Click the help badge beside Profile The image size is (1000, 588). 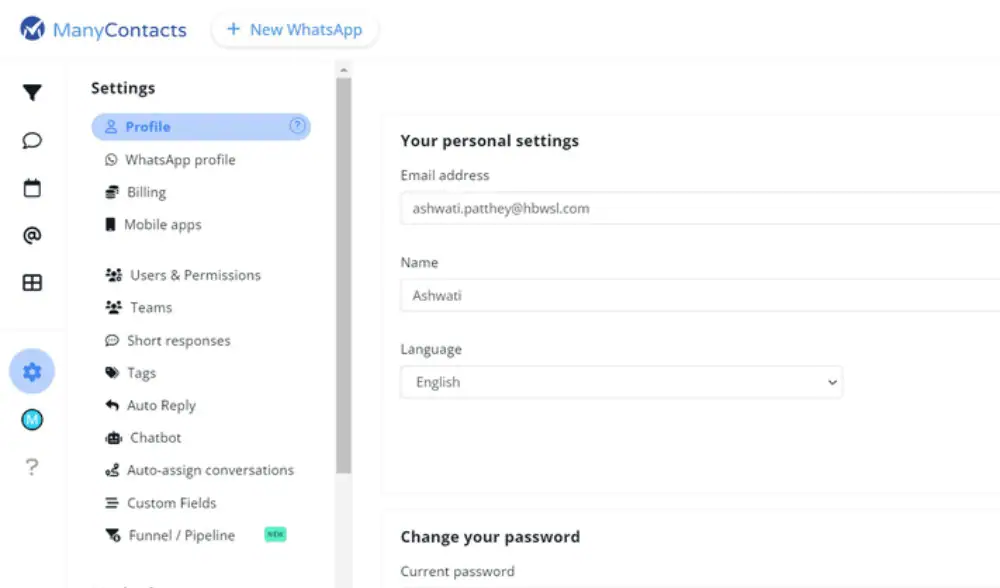297,126
